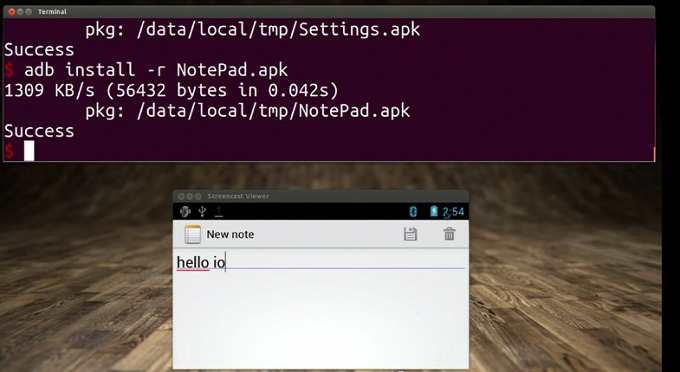Click the note text field containing hello io
This screenshot has height=372, width=680.
pyautogui.click(x=320, y=263)
